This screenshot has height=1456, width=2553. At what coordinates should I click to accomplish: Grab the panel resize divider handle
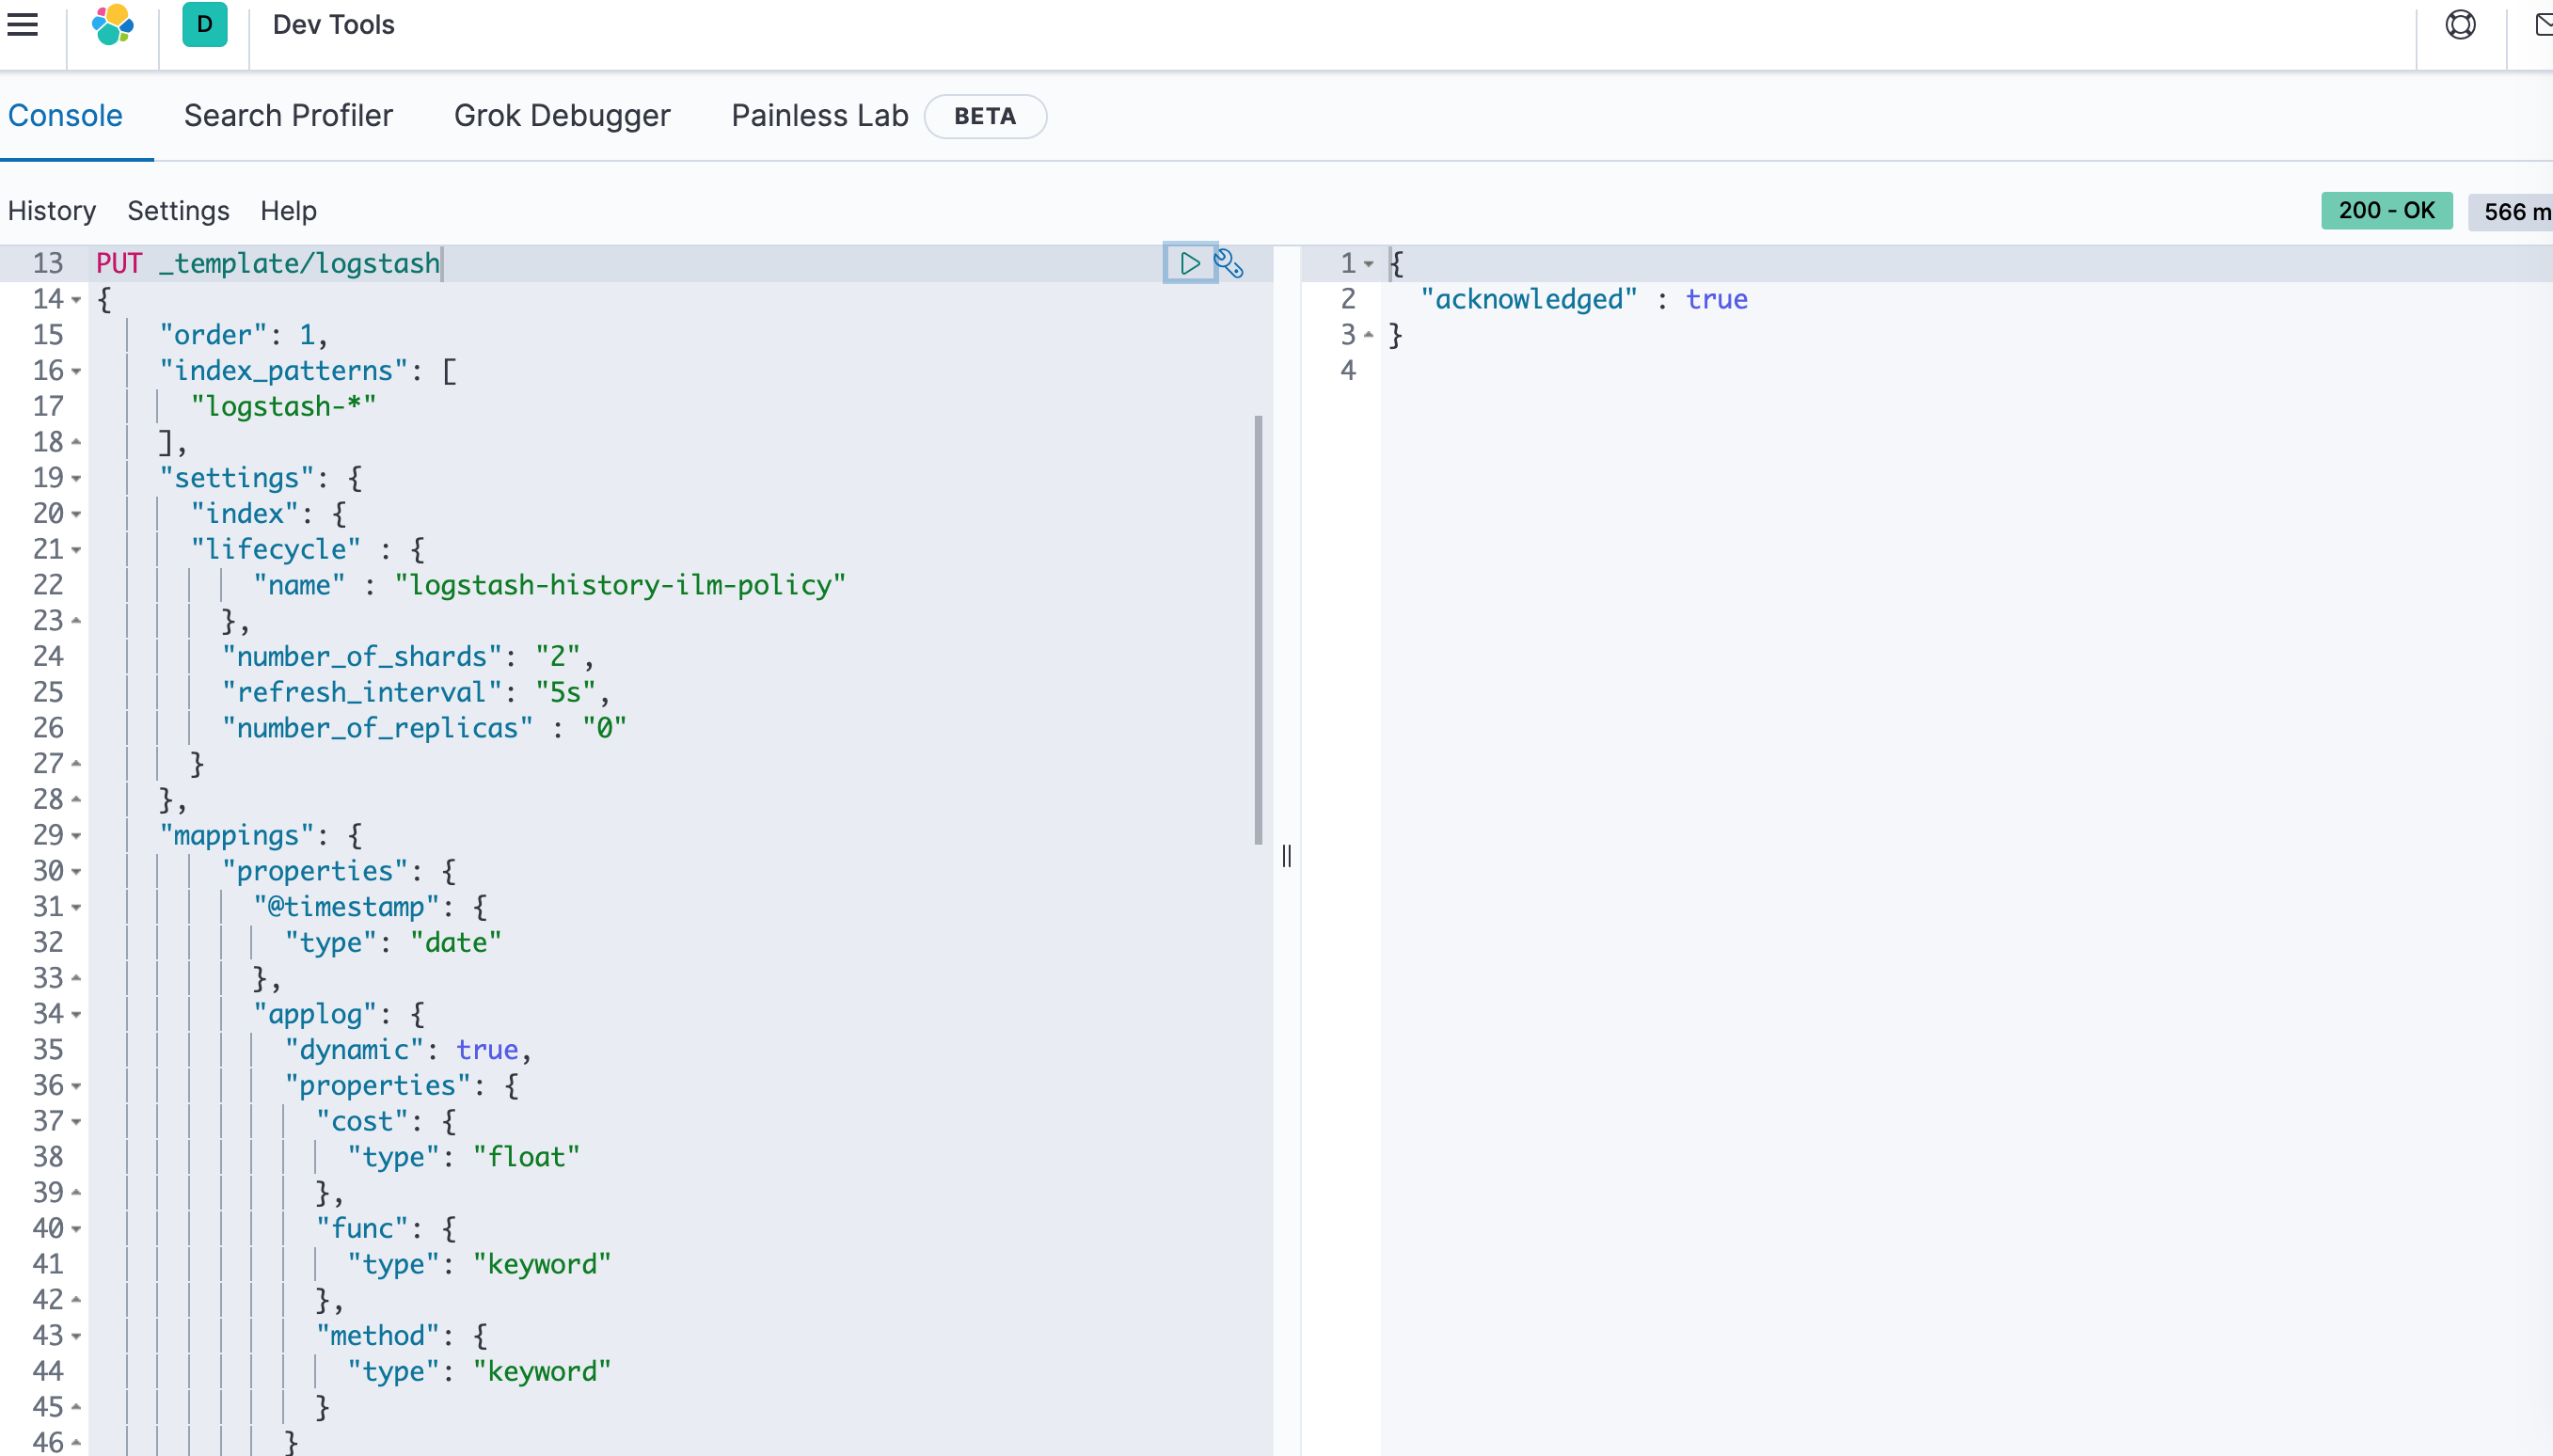pos(1286,856)
